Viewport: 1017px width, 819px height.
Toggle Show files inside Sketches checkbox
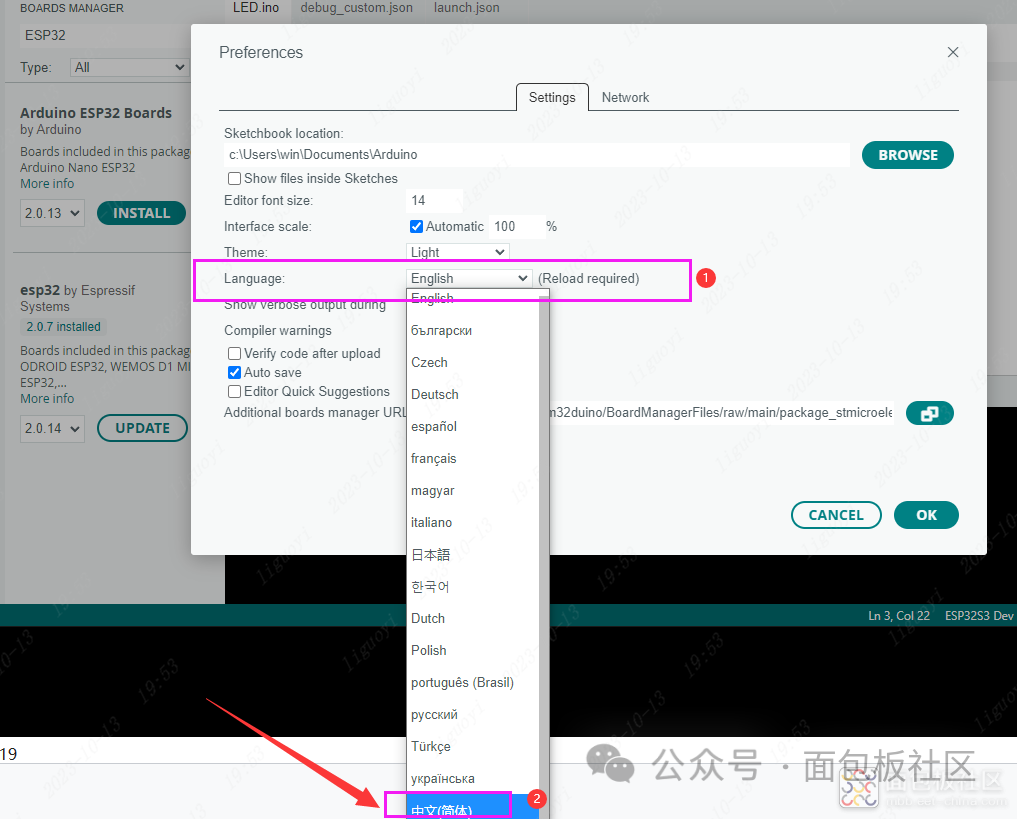(x=234, y=178)
